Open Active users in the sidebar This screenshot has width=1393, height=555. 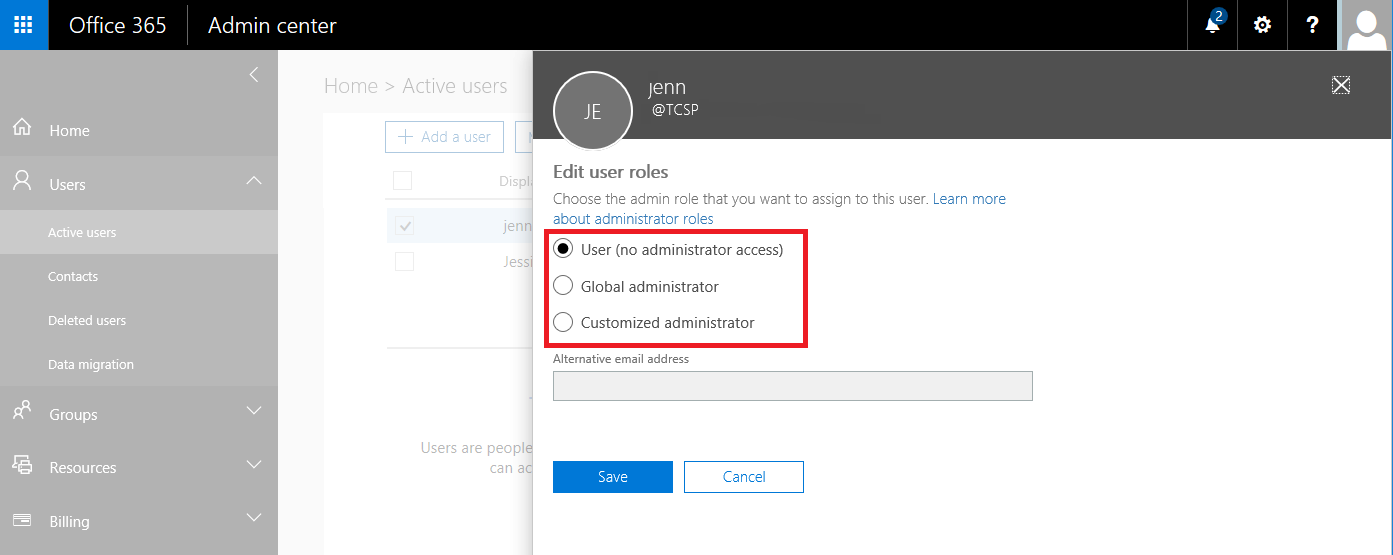(x=82, y=232)
